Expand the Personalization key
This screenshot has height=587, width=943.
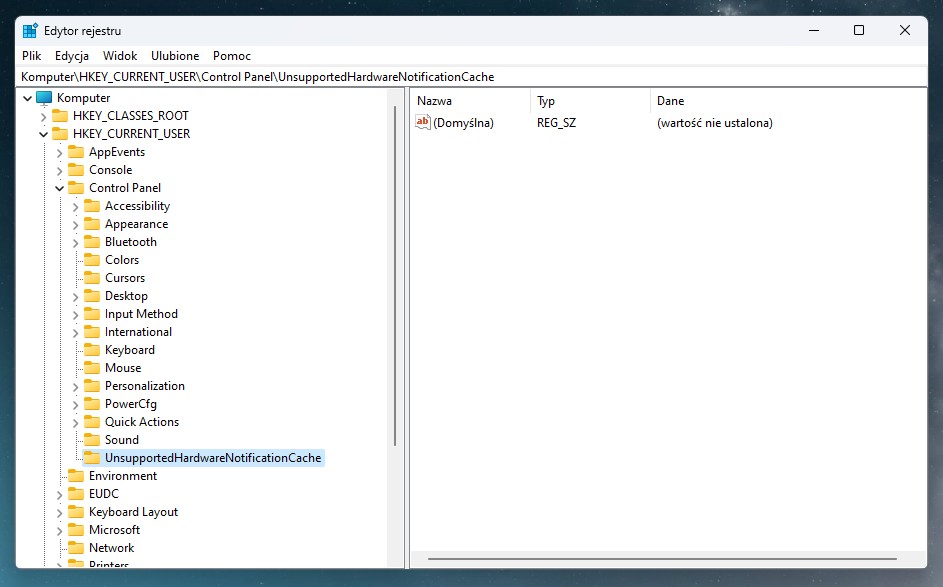click(x=75, y=386)
